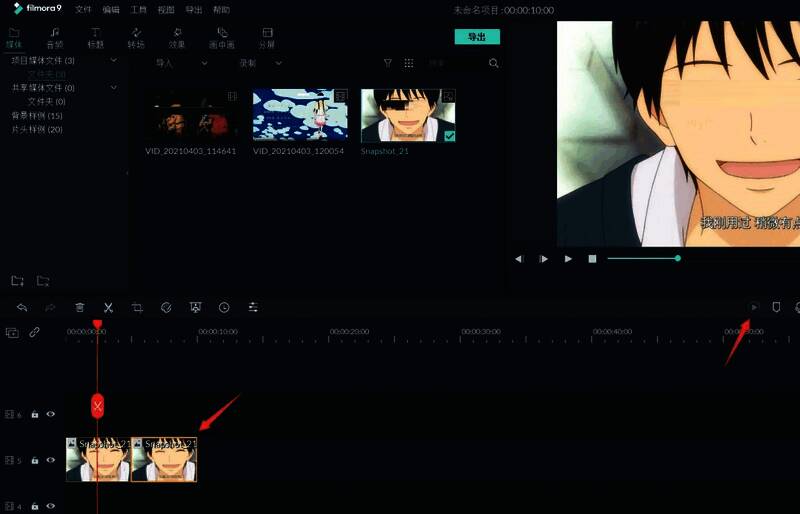Viewport: 800px width, 514px height.
Task: Hide track 5 with its eye icon
Action: (x=51, y=460)
